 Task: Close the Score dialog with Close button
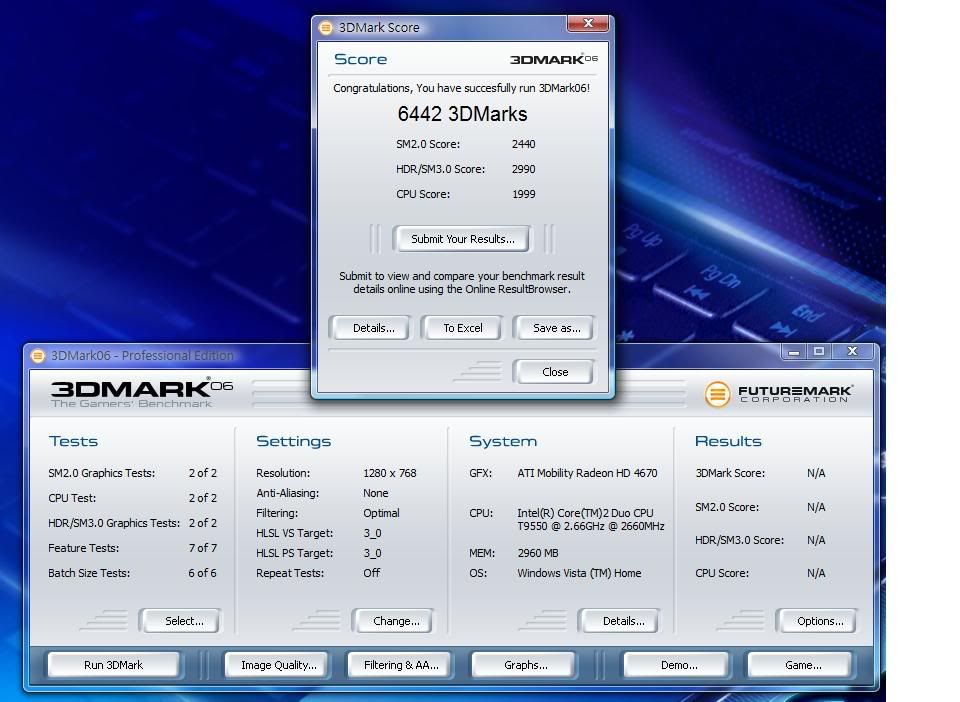pyautogui.click(x=554, y=372)
